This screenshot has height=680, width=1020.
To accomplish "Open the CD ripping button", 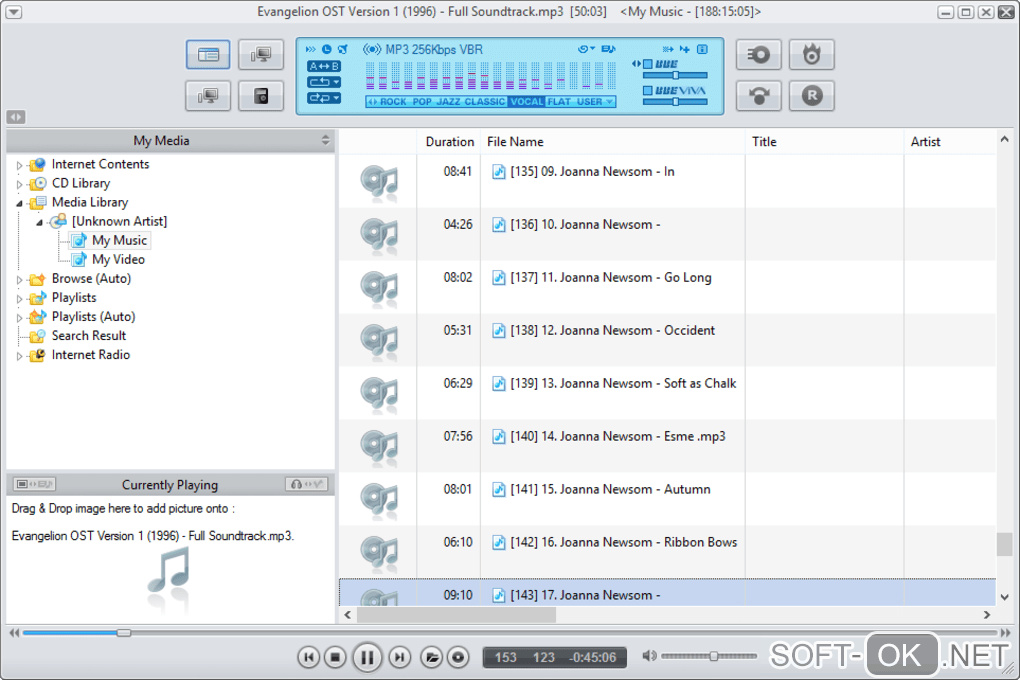I will [758, 55].
